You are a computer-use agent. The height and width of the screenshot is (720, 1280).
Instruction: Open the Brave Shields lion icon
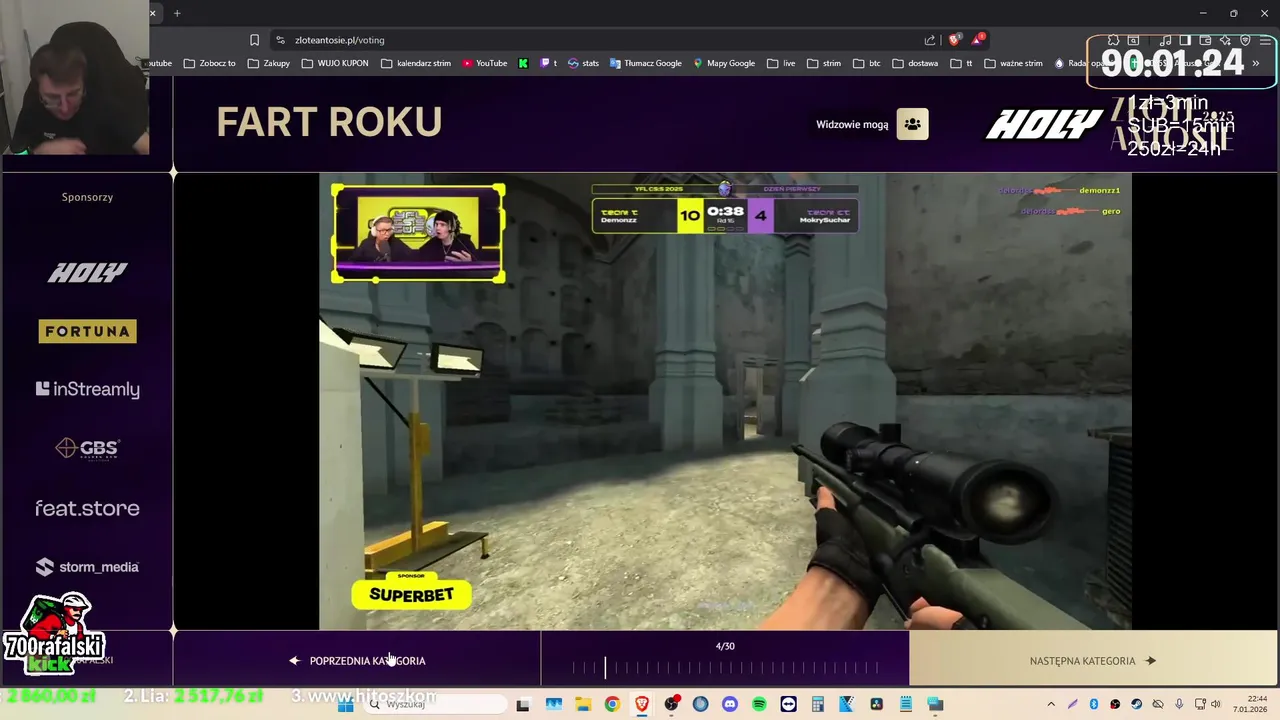coord(954,40)
